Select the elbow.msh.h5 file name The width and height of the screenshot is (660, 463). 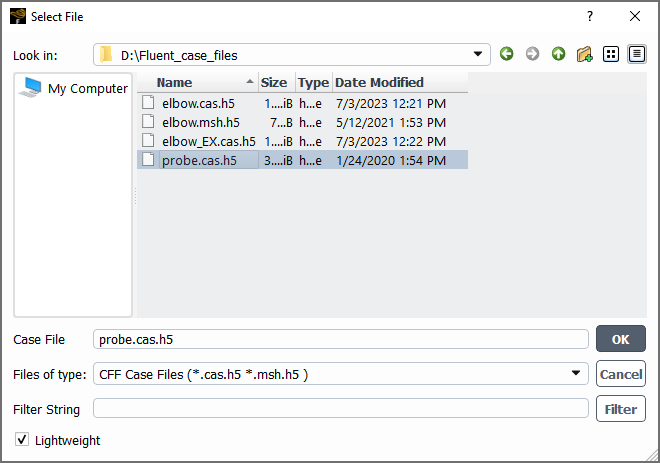(201, 122)
